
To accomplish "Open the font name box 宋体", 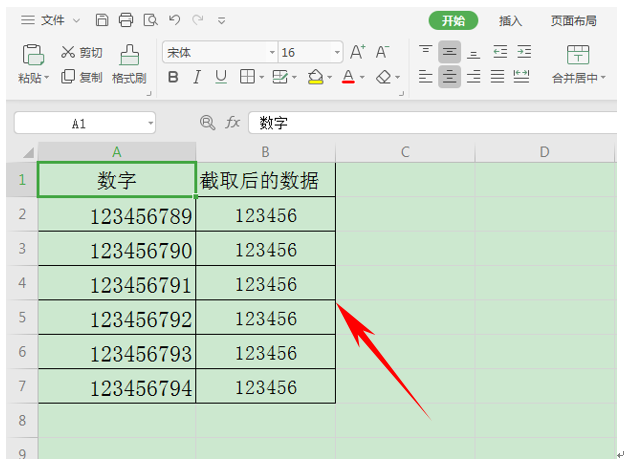I will (220, 52).
